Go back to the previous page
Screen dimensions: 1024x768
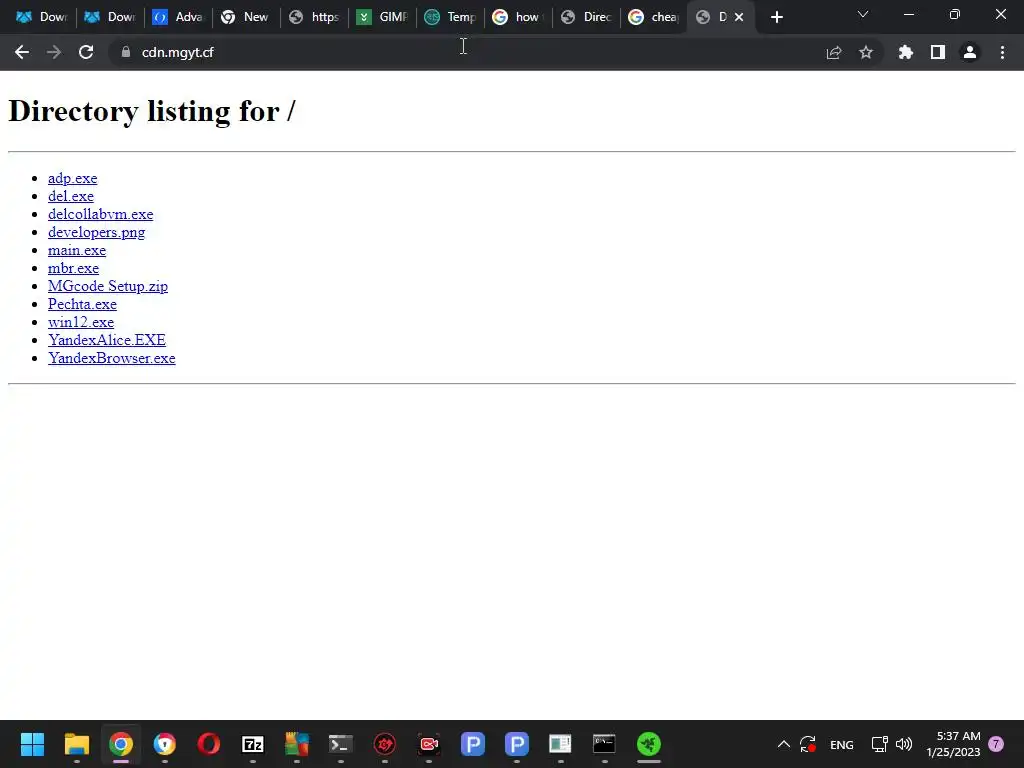[22, 52]
